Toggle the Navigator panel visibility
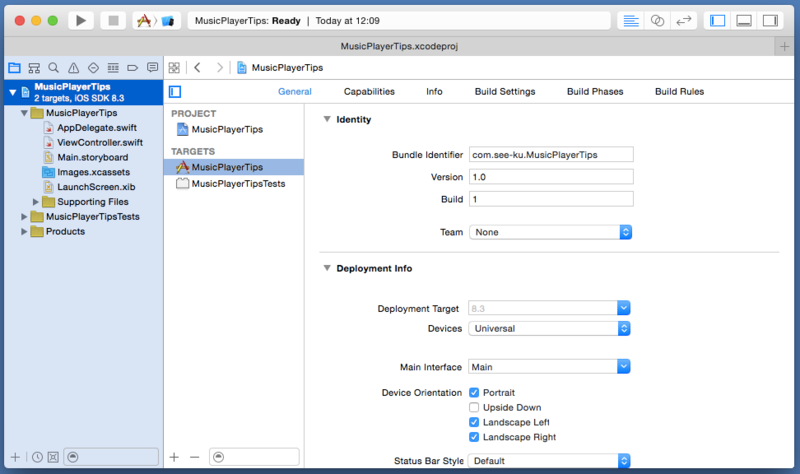800x474 pixels. pyautogui.click(x=717, y=20)
